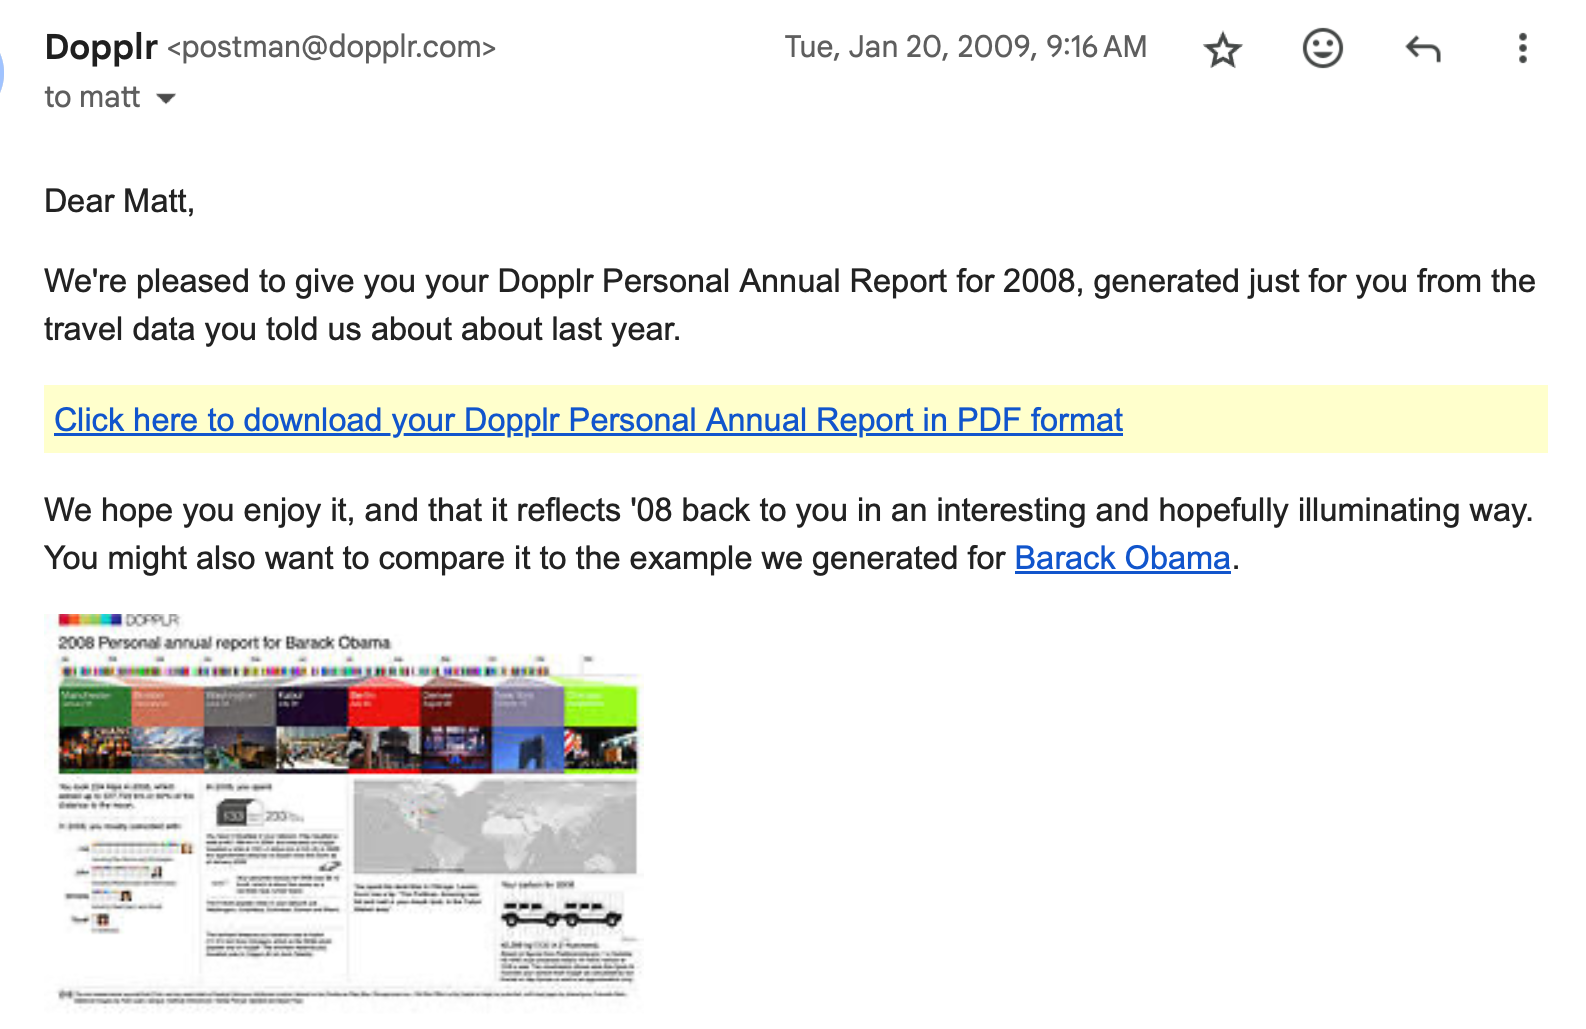Open the Barack Obama annual report thumbnail
This screenshot has height=1029, width=1586.
coord(347,810)
